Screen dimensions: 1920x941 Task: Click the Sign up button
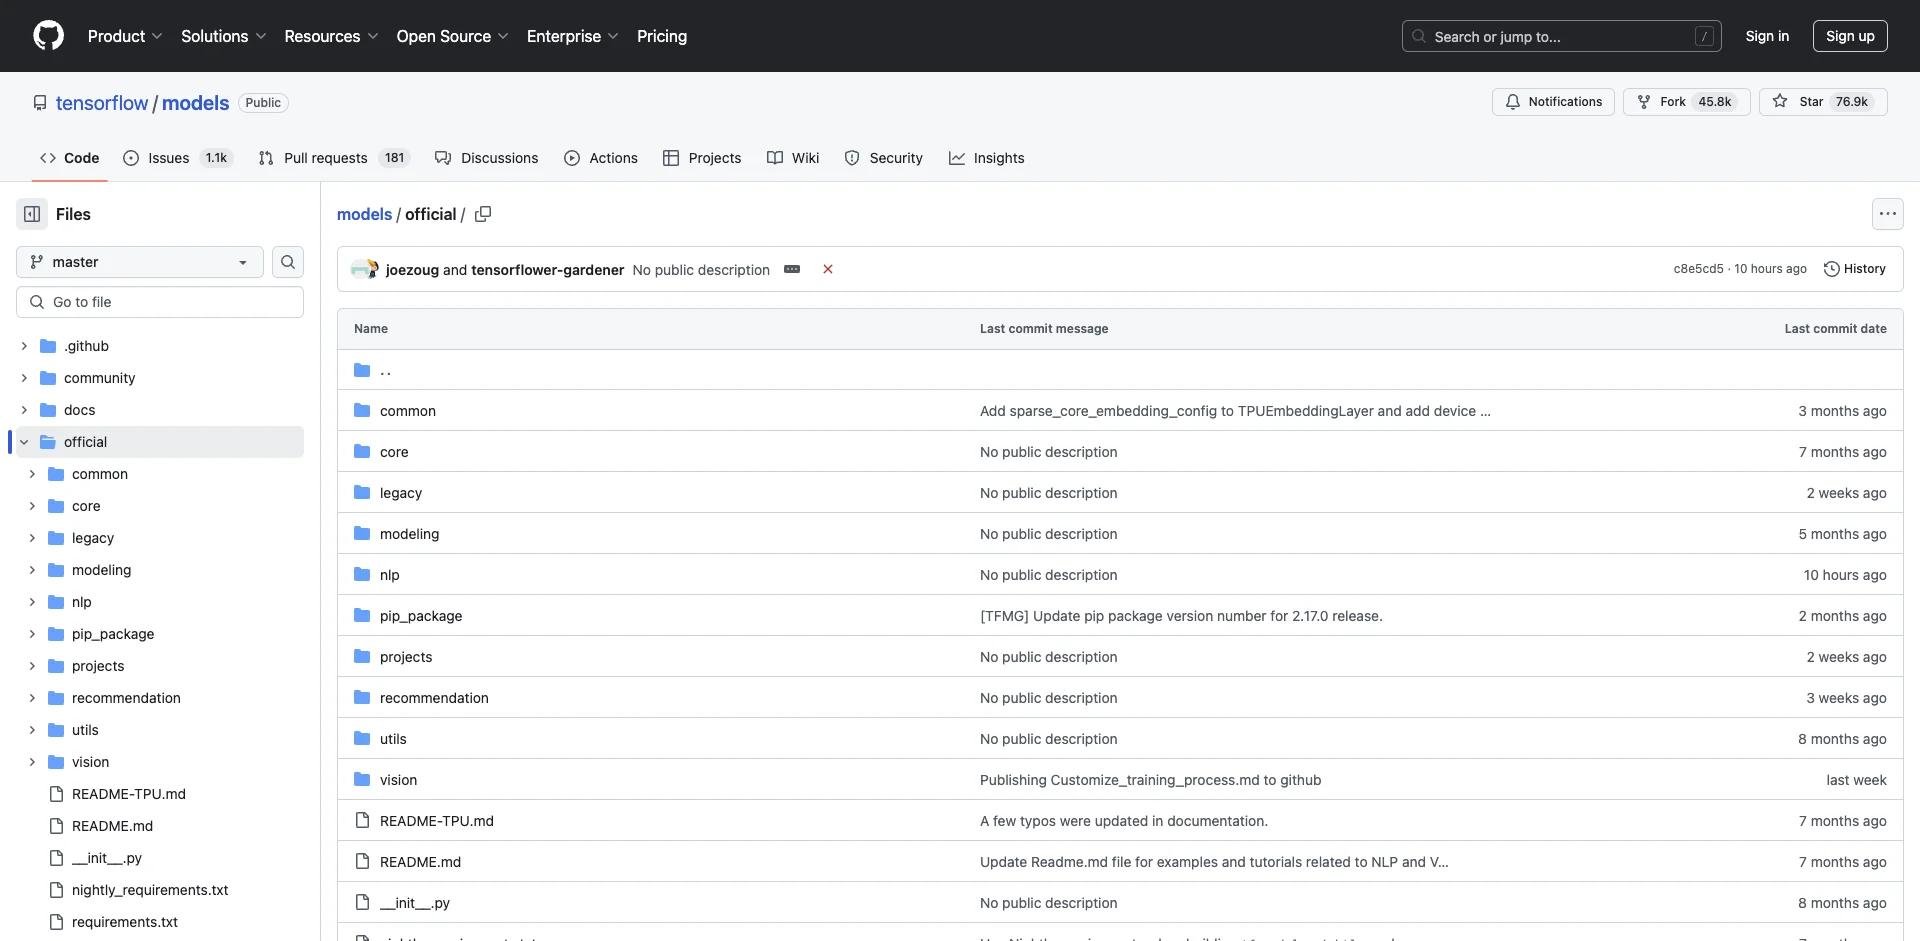click(1850, 36)
